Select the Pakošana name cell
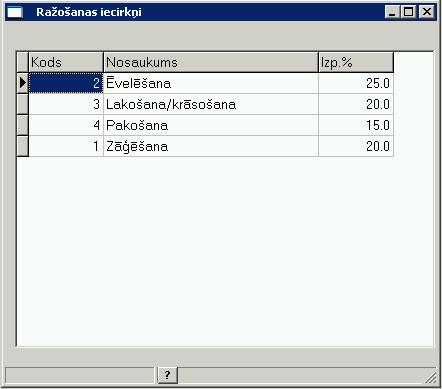The image size is (442, 389). point(211,125)
